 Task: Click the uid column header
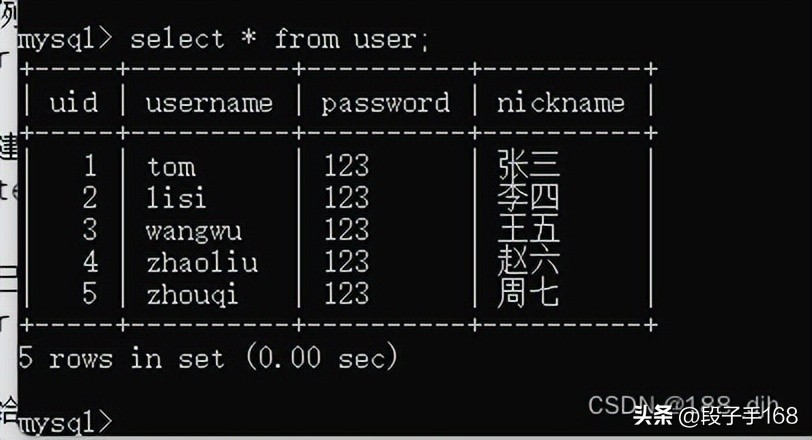[74, 102]
